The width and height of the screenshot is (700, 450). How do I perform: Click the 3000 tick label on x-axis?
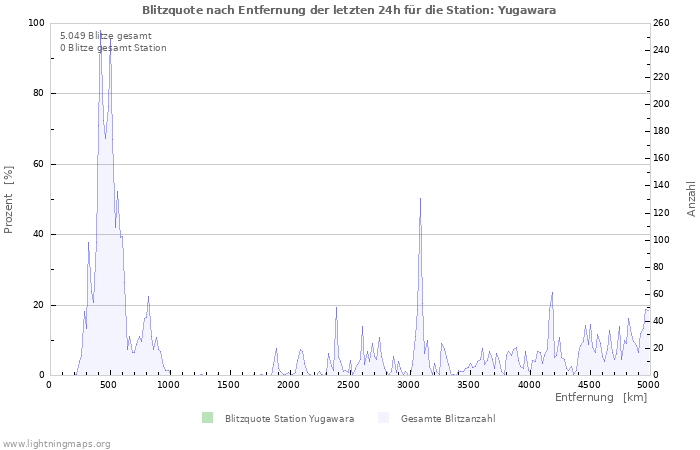(408, 385)
